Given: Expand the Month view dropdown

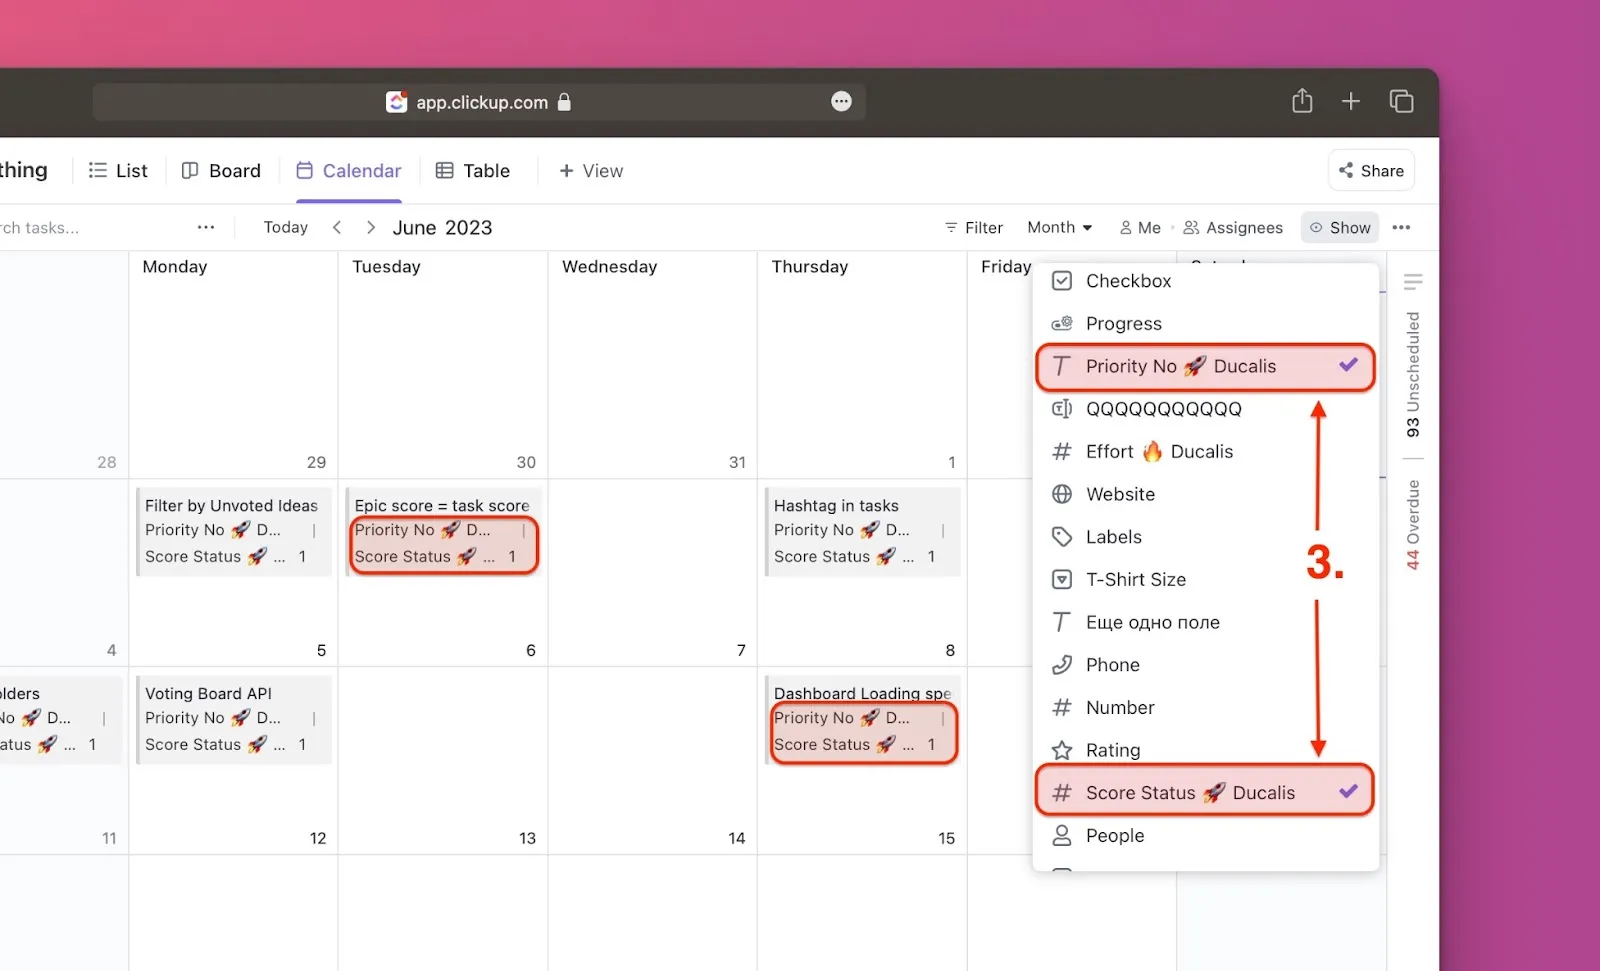Looking at the screenshot, I should point(1059,228).
